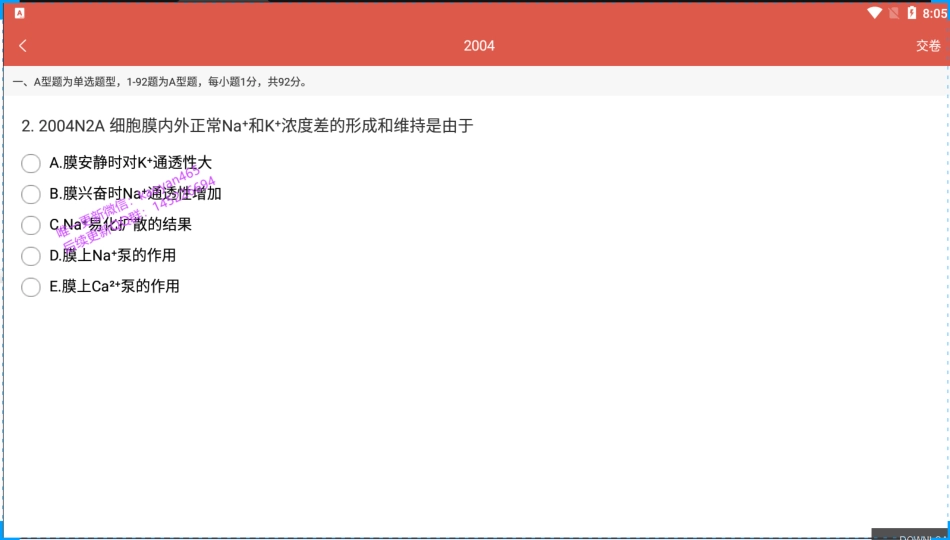The image size is (950, 540).
Task: Click the 8:05 clock in status bar
Action: point(934,13)
